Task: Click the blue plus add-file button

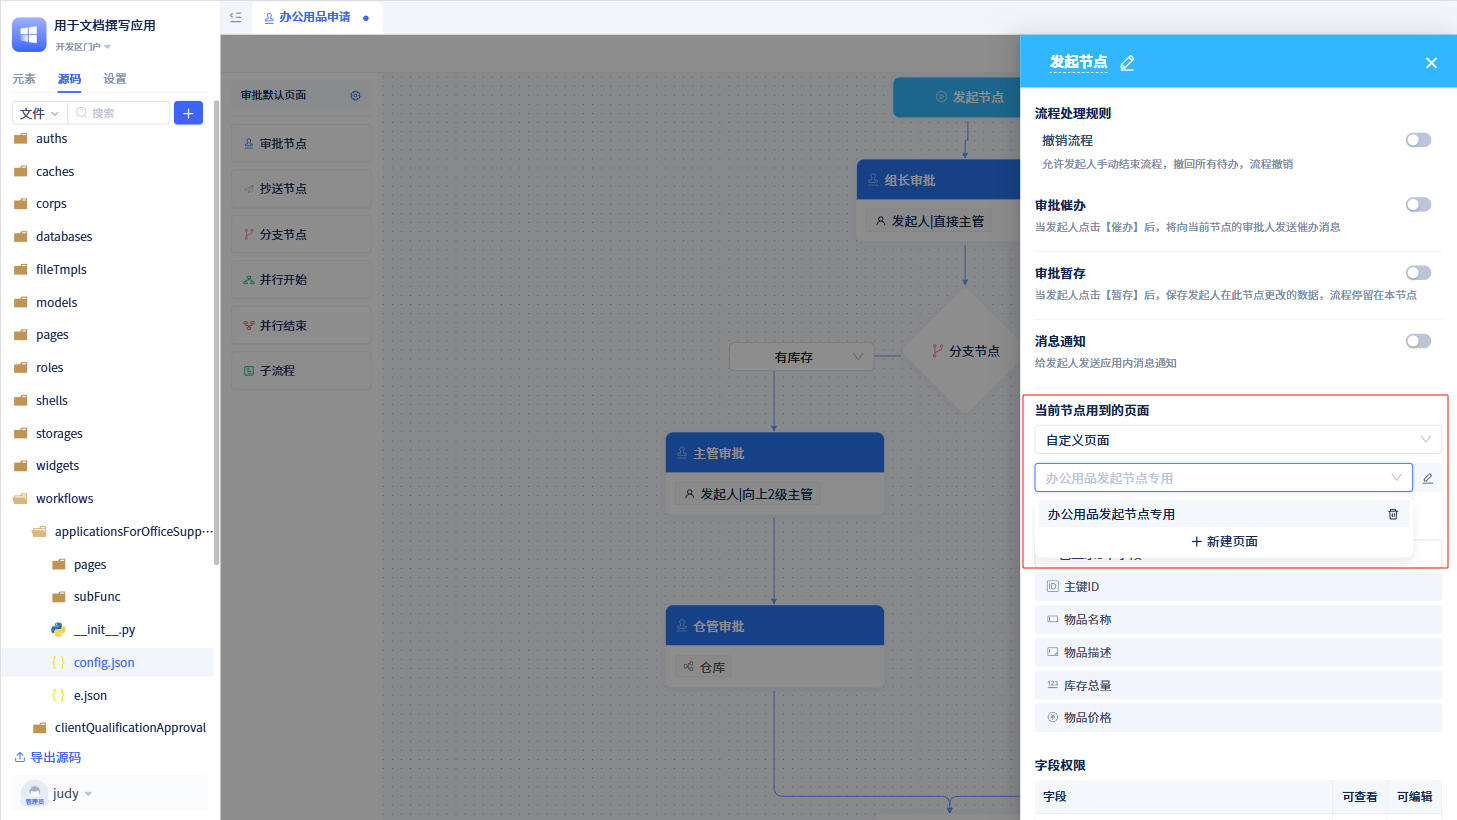Action: tap(188, 113)
